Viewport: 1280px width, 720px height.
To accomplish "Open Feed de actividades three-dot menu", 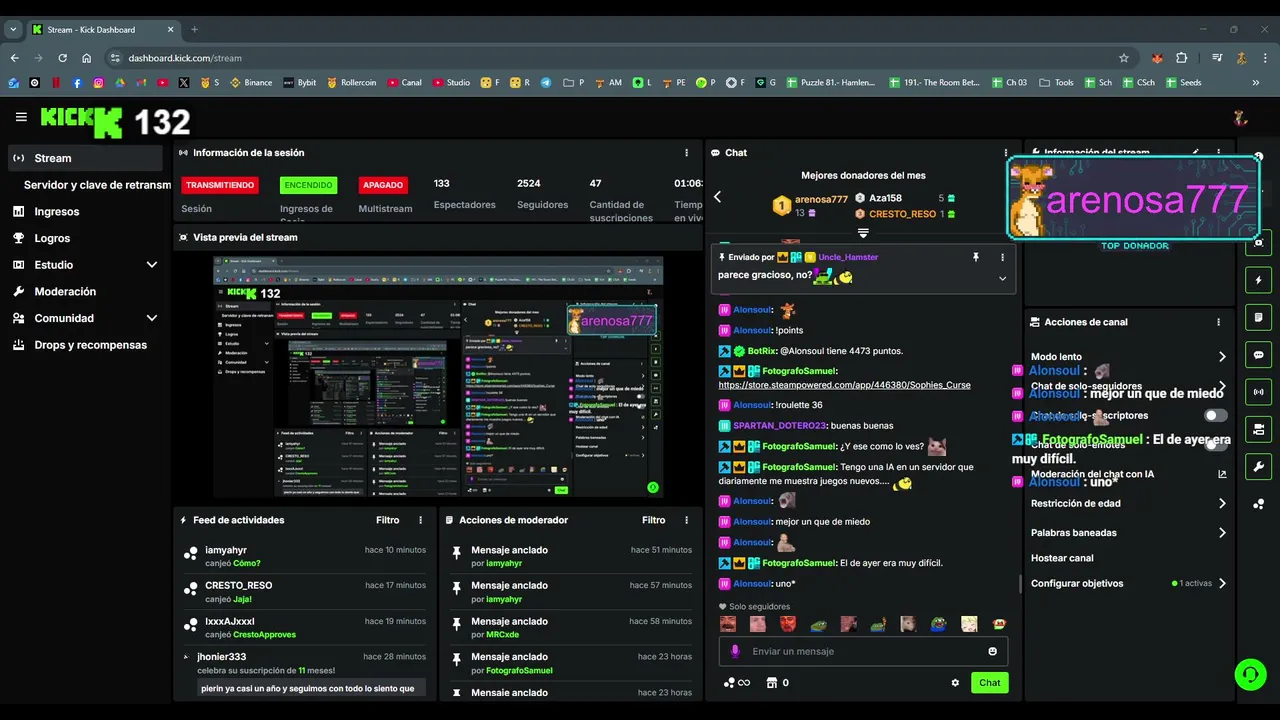I will pyautogui.click(x=420, y=520).
